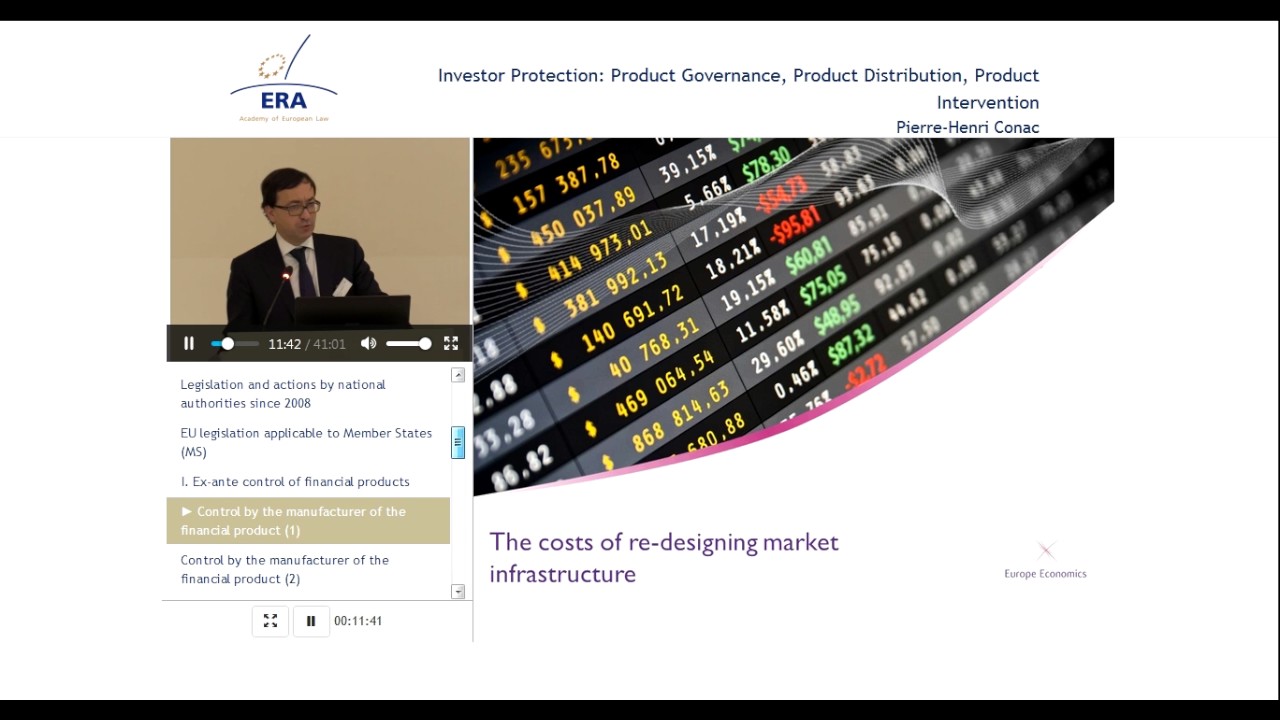Enter fullscreen from video player bar
Viewport: 1280px width, 720px height.
click(451, 343)
